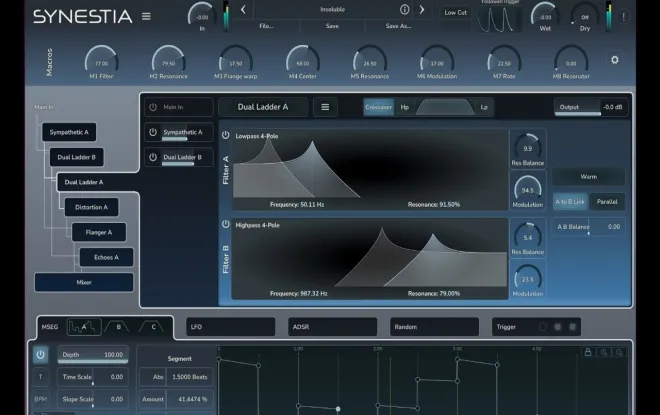Screen dimensions: 660x415
Task: Enable the Crossover button
Action: tap(378, 107)
